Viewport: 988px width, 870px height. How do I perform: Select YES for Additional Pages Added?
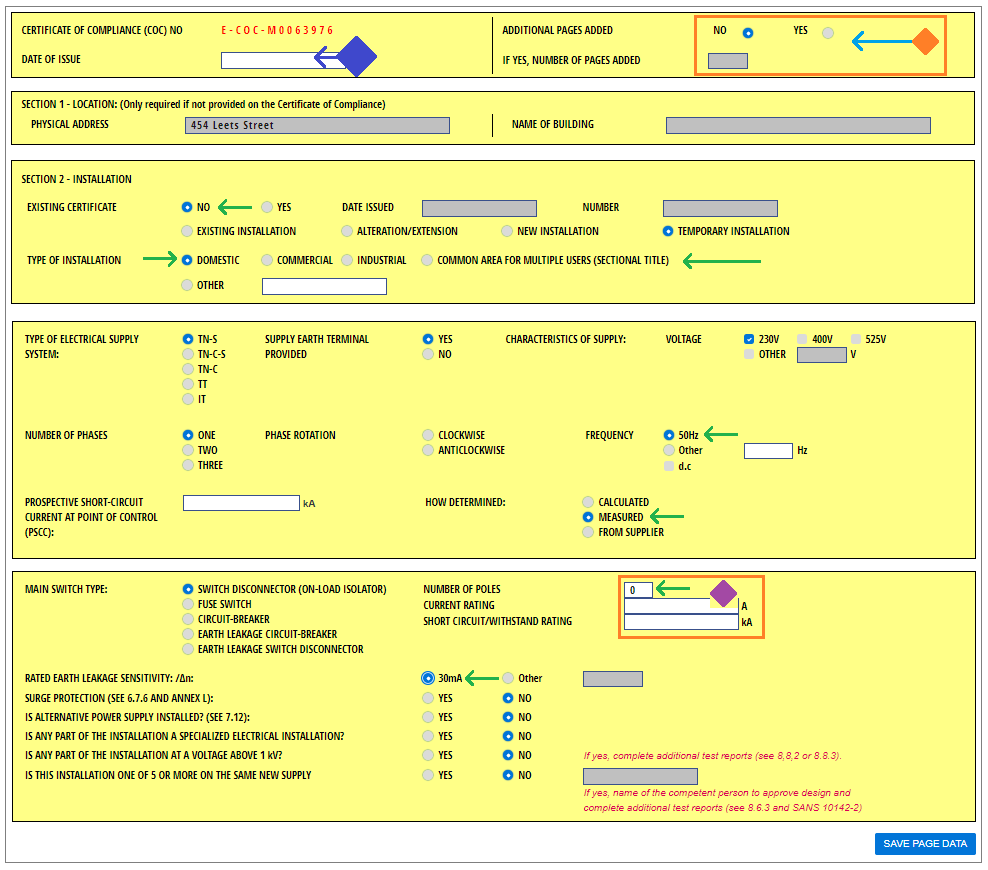827,33
